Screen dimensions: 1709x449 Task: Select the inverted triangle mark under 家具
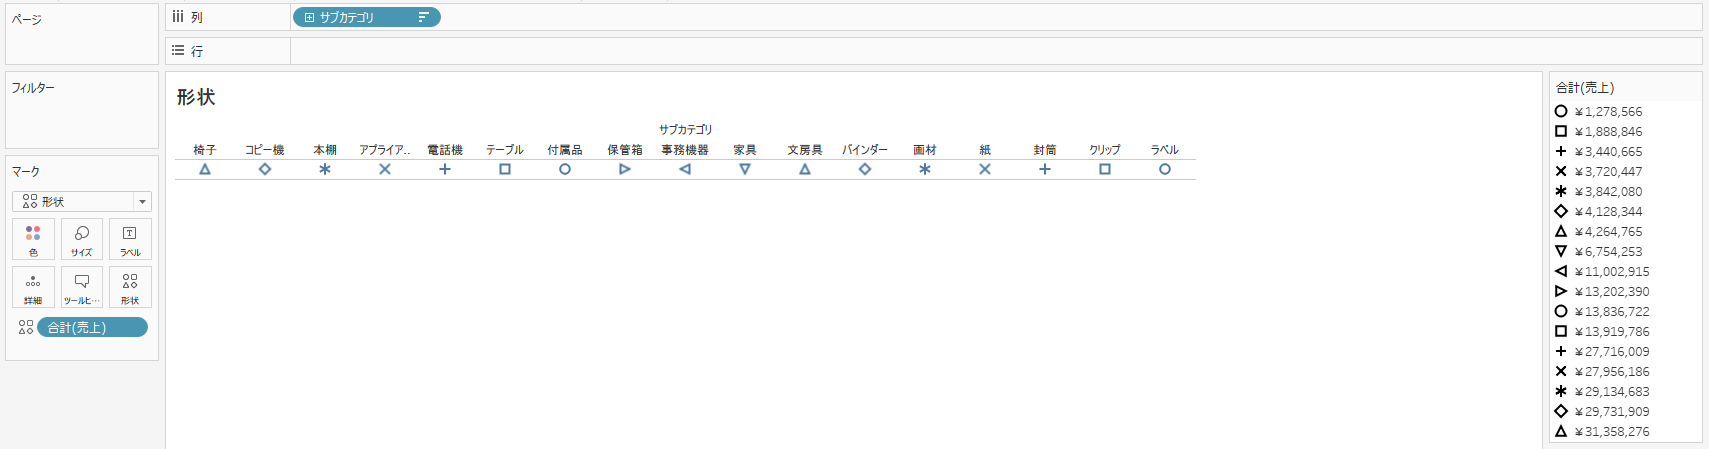click(x=745, y=169)
